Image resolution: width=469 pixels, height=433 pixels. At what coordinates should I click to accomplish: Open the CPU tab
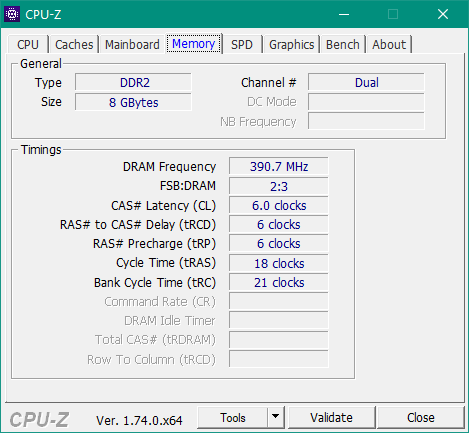28,44
